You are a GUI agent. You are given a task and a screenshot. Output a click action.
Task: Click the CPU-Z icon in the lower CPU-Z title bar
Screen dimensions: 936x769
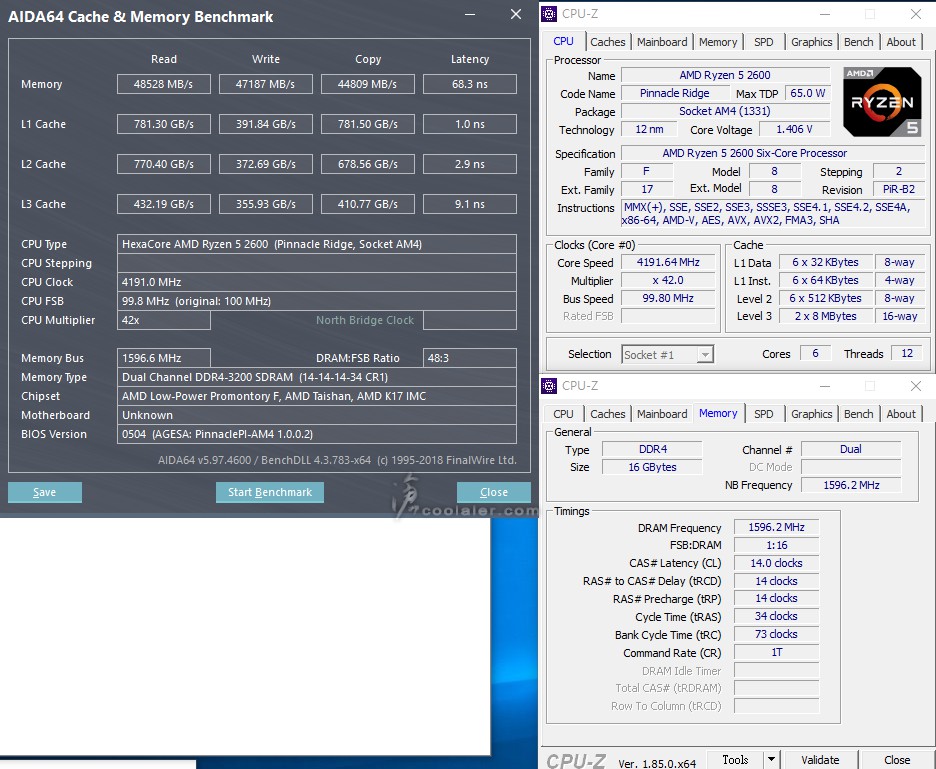coord(549,386)
